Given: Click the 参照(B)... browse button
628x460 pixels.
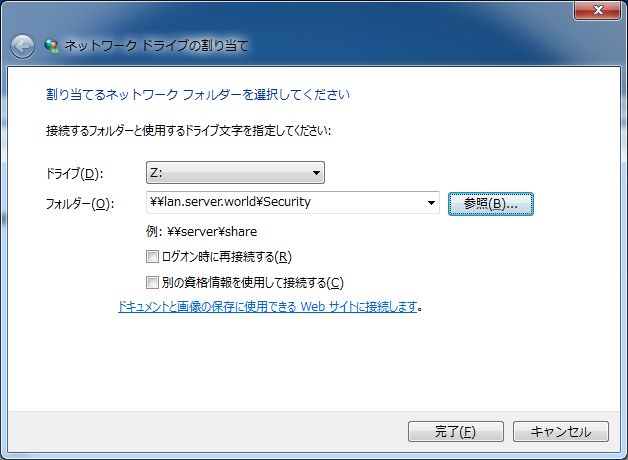Looking at the screenshot, I should click(490, 204).
